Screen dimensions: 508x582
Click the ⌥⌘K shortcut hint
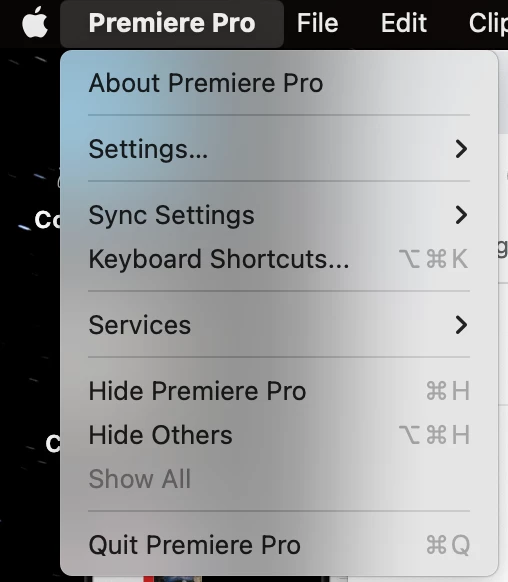pyautogui.click(x=433, y=258)
